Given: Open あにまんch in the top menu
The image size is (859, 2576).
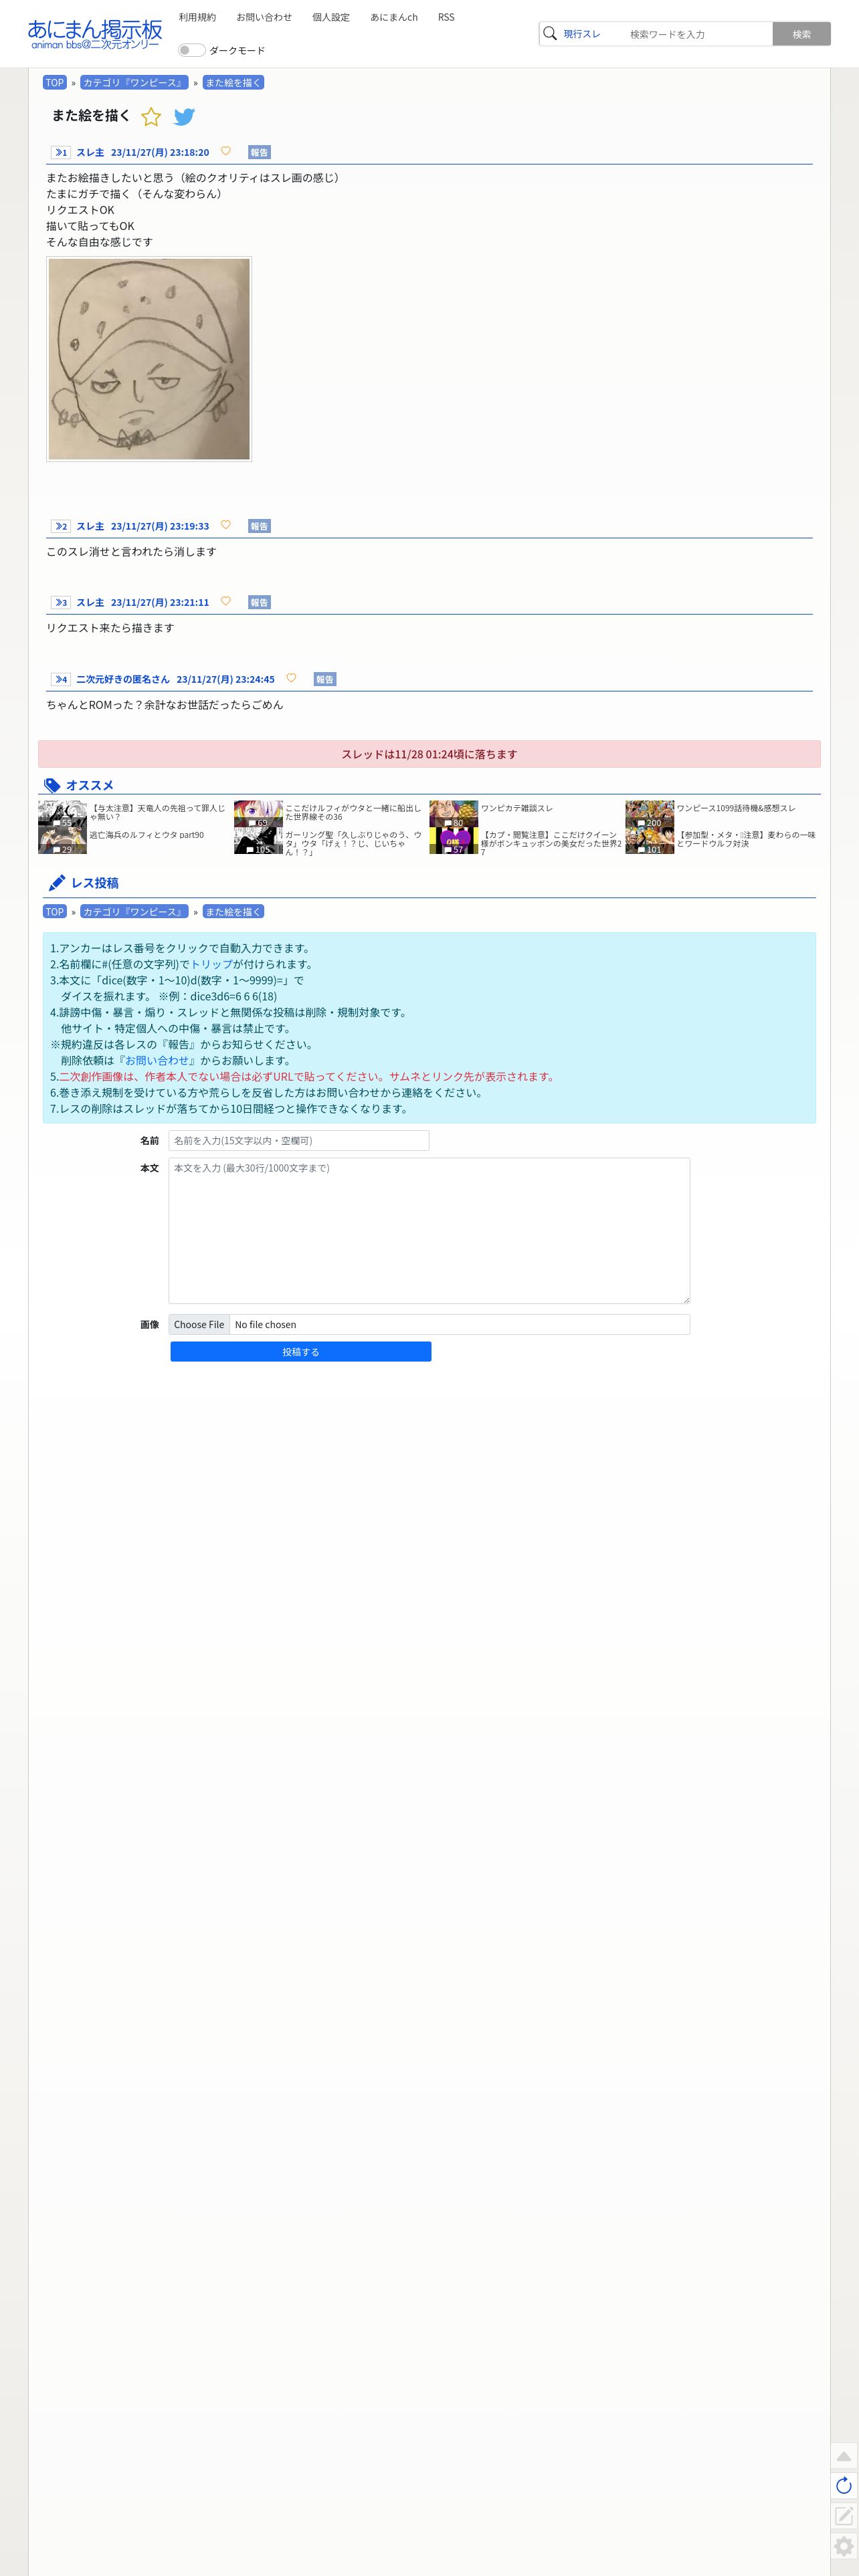Looking at the screenshot, I should 394,17.
